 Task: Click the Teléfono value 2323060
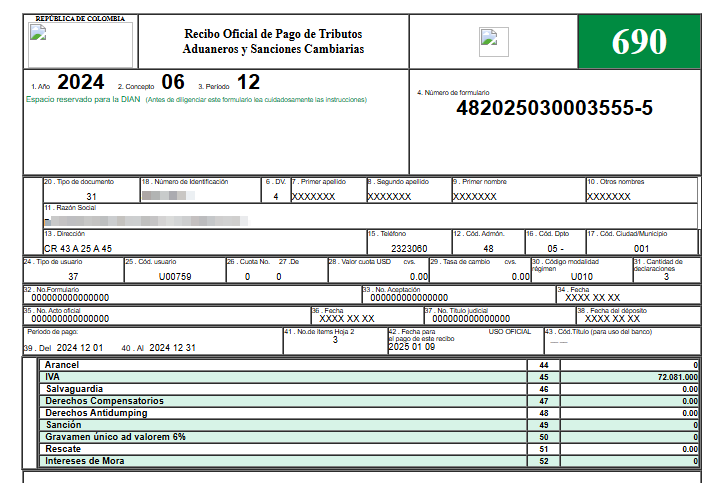click(409, 248)
